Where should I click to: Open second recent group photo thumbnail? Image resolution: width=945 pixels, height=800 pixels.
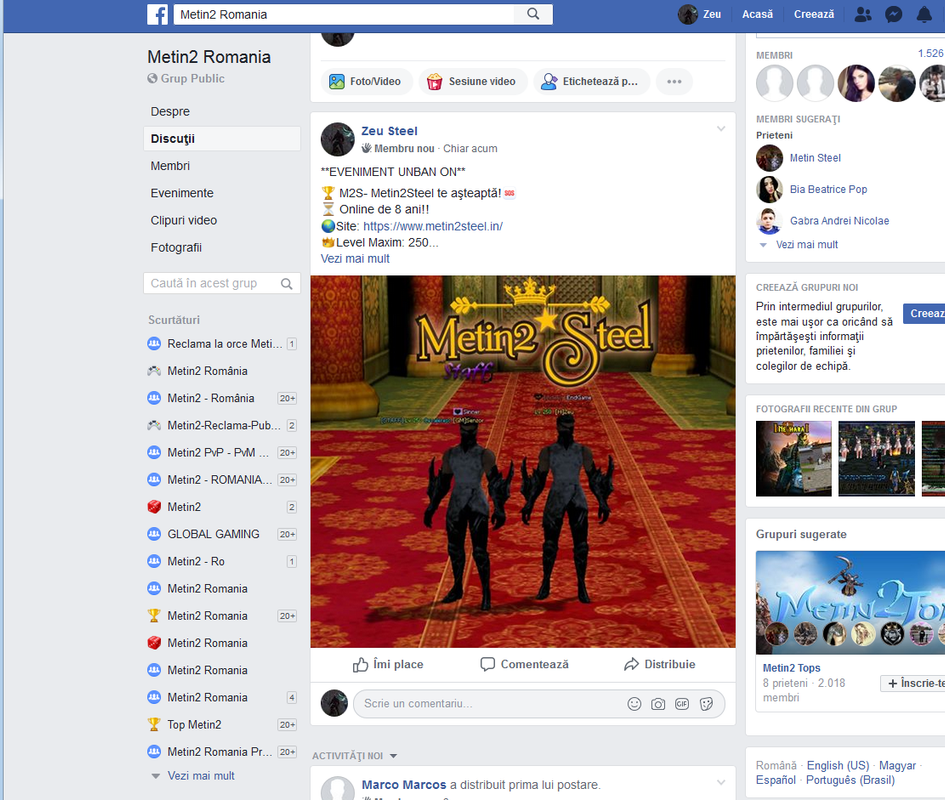pos(876,459)
